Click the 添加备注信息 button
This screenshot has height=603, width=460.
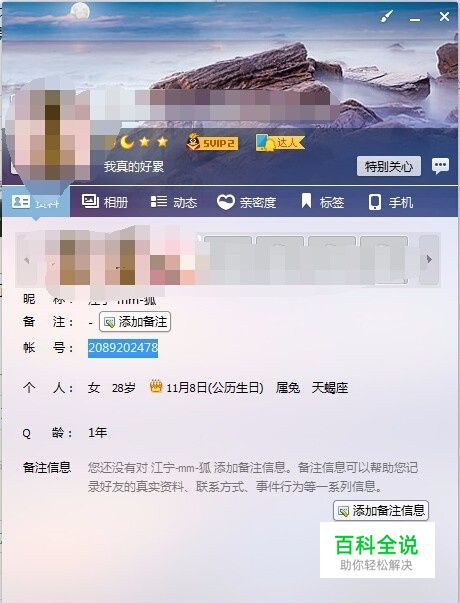click(x=381, y=511)
